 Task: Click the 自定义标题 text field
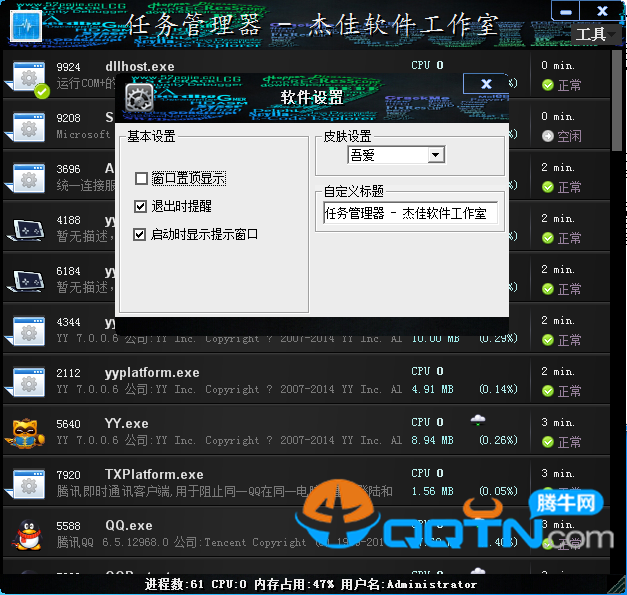coord(410,213)
